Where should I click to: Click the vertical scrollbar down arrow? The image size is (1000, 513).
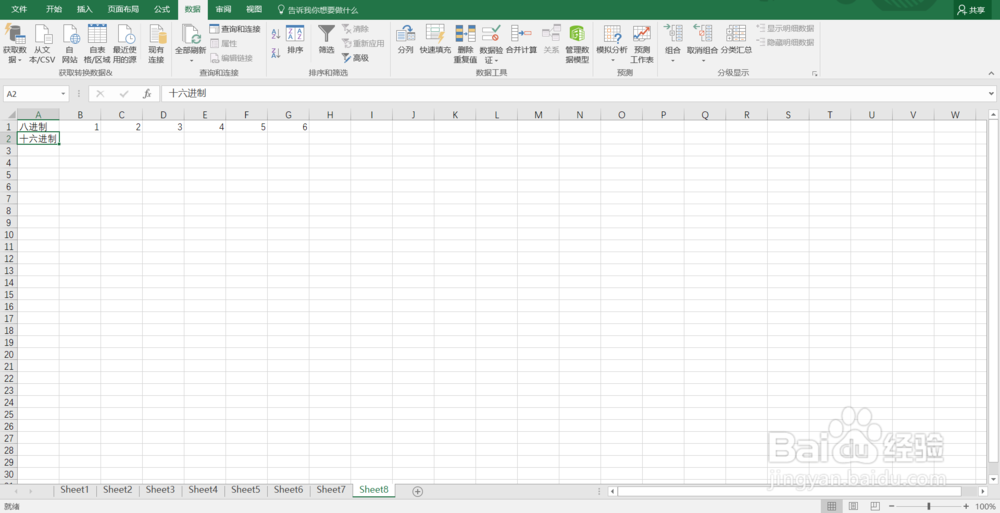[x=993, y=479]
